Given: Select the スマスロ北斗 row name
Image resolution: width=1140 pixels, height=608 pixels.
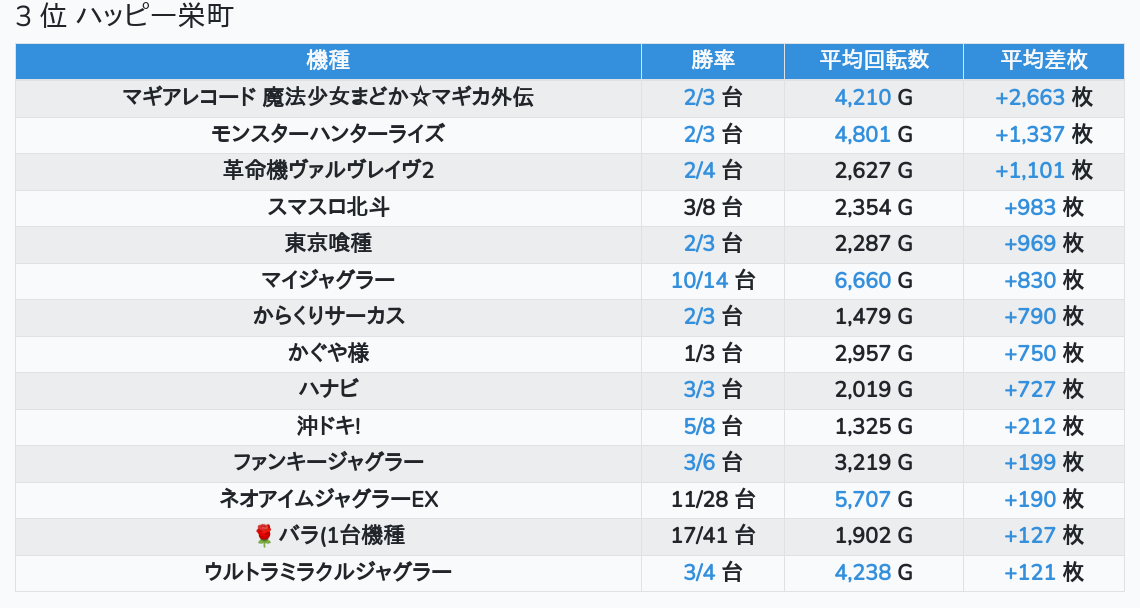Looking at the screenshot, I should click(328, 207).
